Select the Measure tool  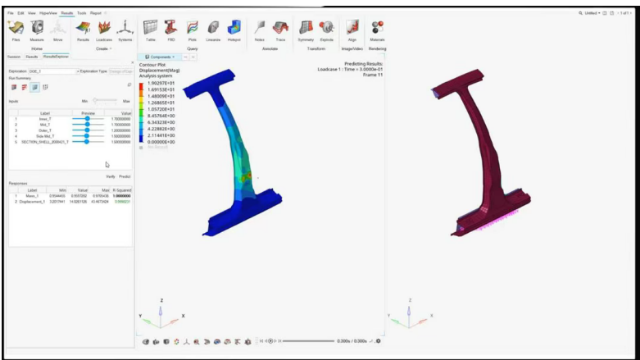pyautogui.click(x=37, y=31)
